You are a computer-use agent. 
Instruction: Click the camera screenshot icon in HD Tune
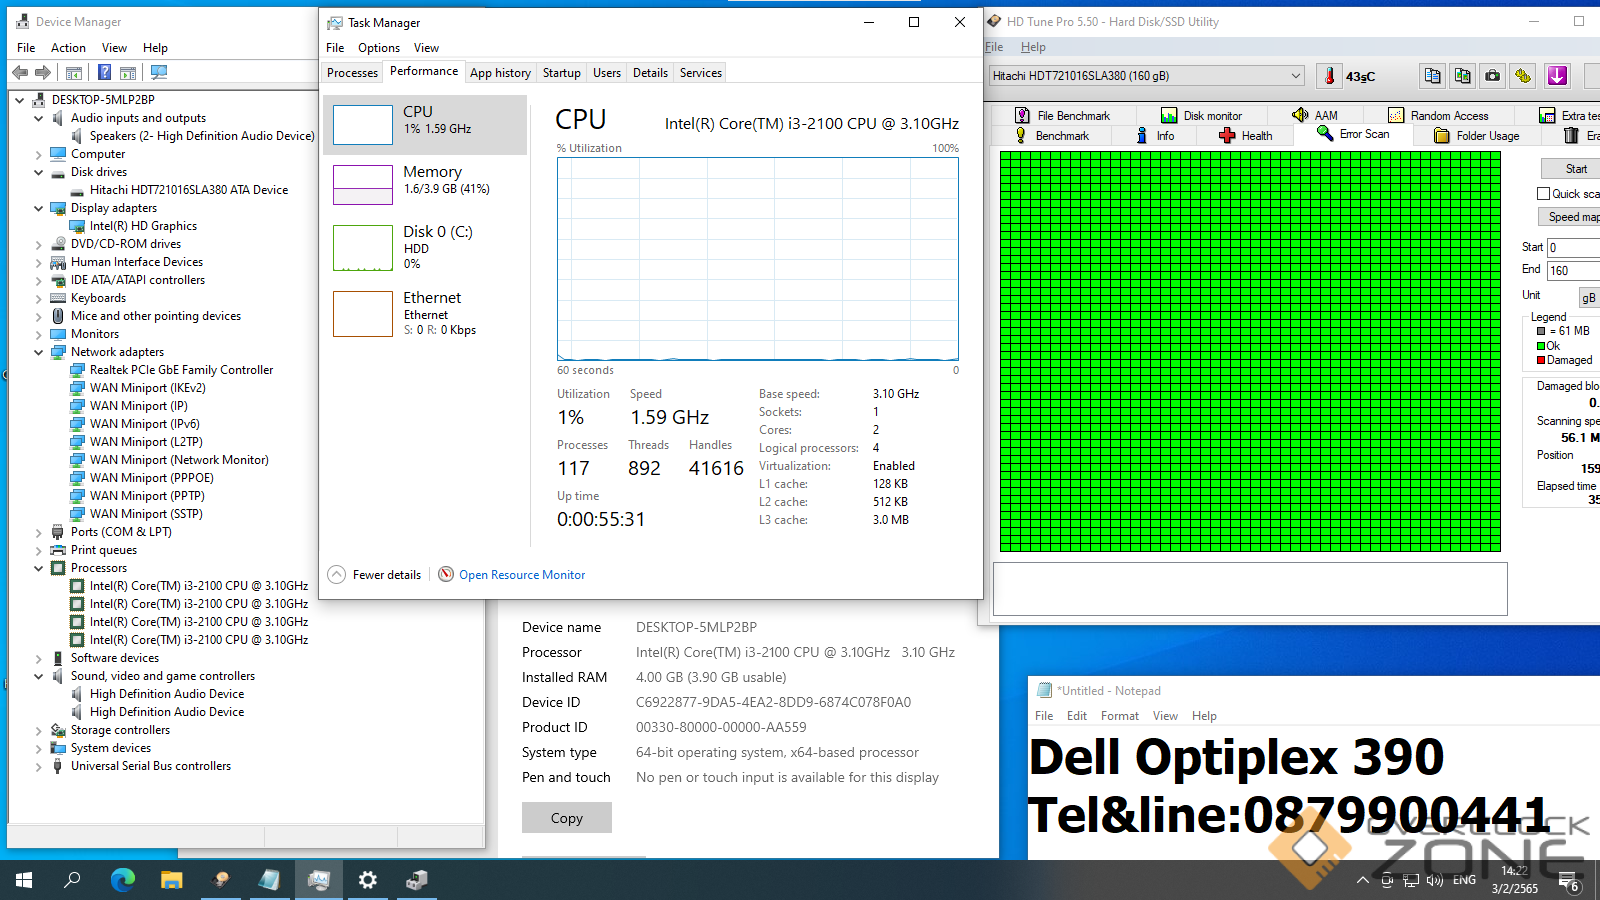click(x=1492, y=76)
